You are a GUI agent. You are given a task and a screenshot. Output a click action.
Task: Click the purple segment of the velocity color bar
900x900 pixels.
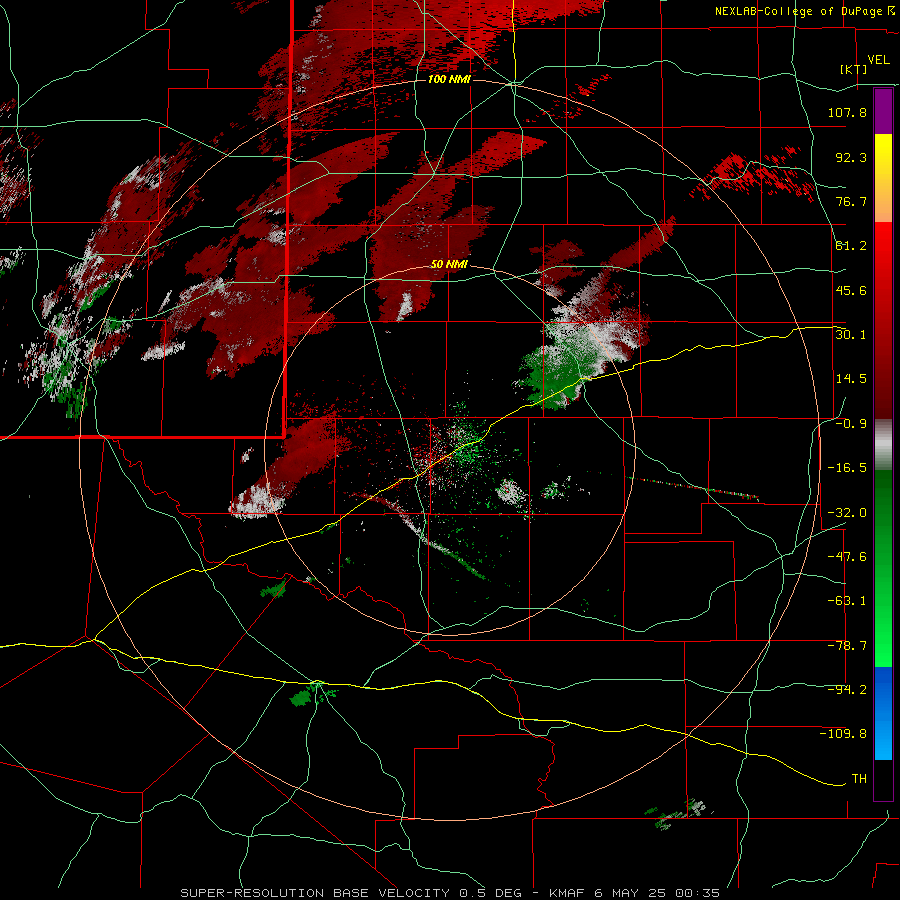pos(883,111)
